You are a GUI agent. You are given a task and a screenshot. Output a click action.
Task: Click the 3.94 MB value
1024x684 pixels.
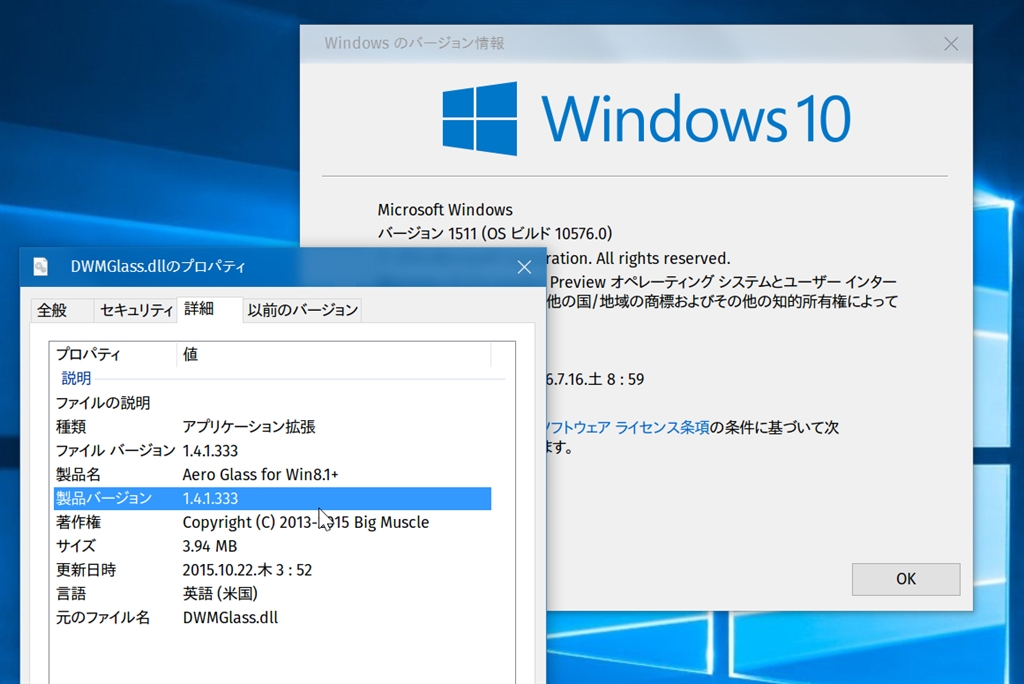click(x=210, y=546)
